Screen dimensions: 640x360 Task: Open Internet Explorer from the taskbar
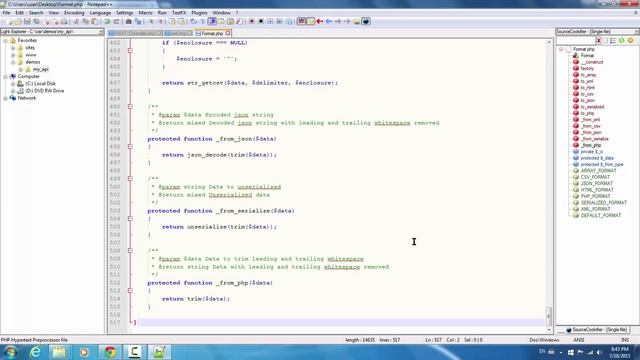[x=35, y=352]
